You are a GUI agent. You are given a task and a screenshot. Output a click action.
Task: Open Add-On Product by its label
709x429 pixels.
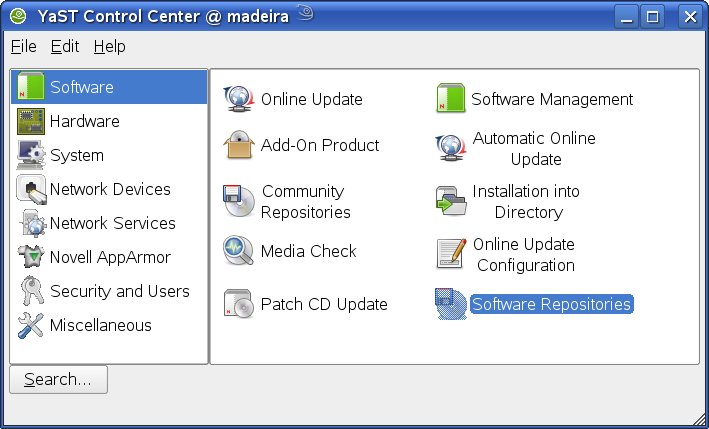tap(320, 145)
